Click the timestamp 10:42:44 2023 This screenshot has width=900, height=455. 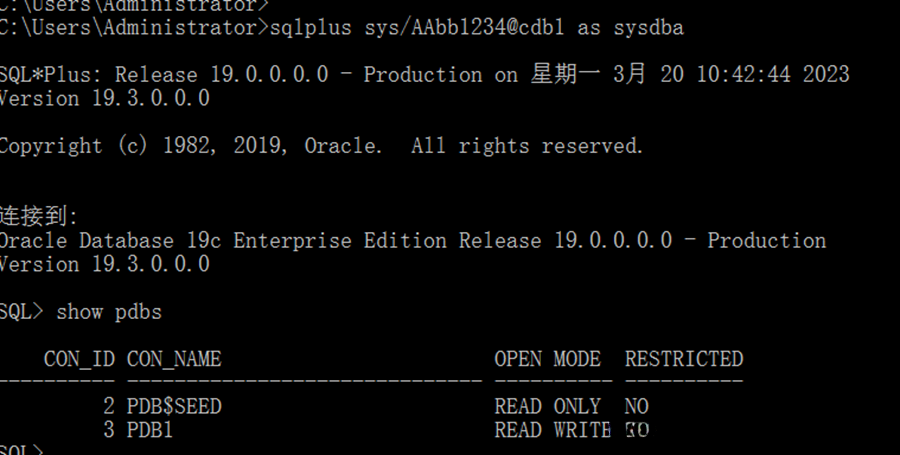click(x=768, y=75)
